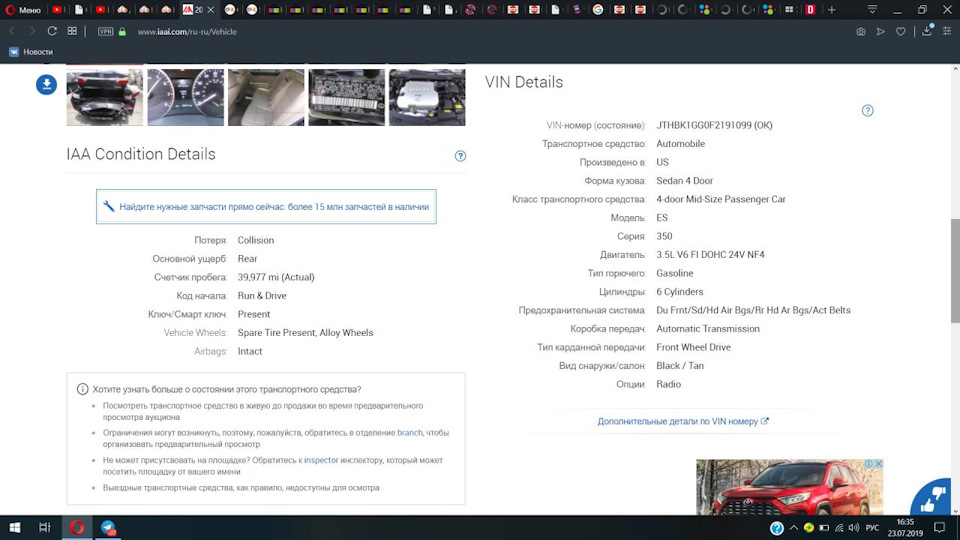Focus the address bar showing www.iaai.com/ru-ru/Vehicle

click(x=187, y=32)
